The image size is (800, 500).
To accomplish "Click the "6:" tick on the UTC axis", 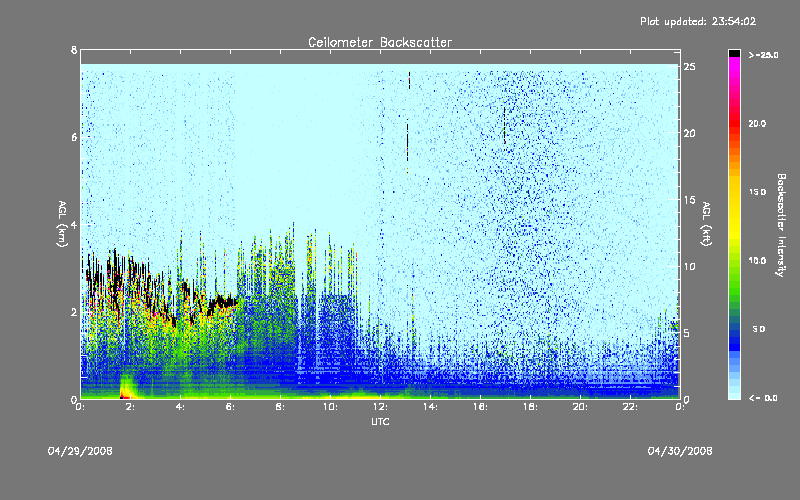I will click(230, 407).
